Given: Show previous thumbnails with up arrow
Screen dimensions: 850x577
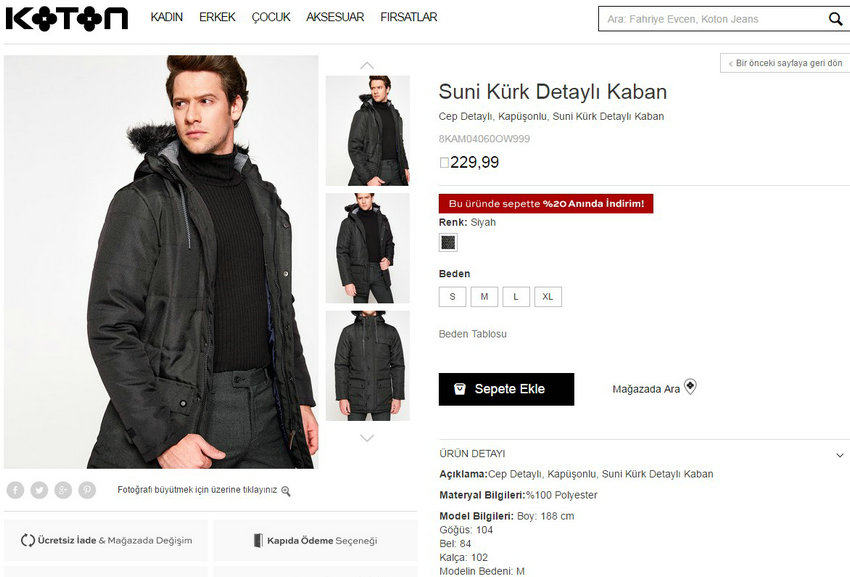Looking at the screenshot, I should [x=367, y=66].
